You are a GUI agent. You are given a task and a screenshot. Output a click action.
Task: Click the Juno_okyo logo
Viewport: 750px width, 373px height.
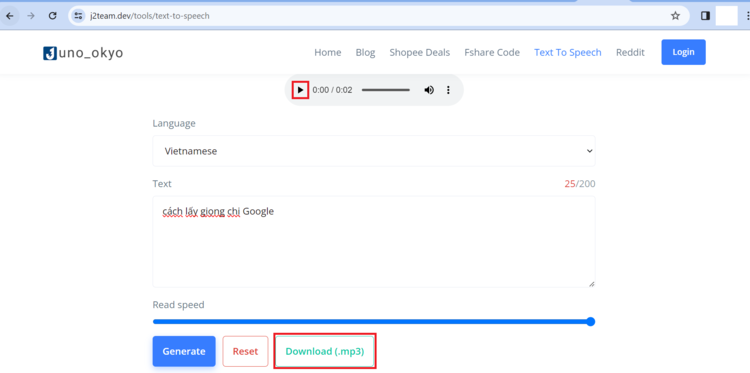coord(83,53)
